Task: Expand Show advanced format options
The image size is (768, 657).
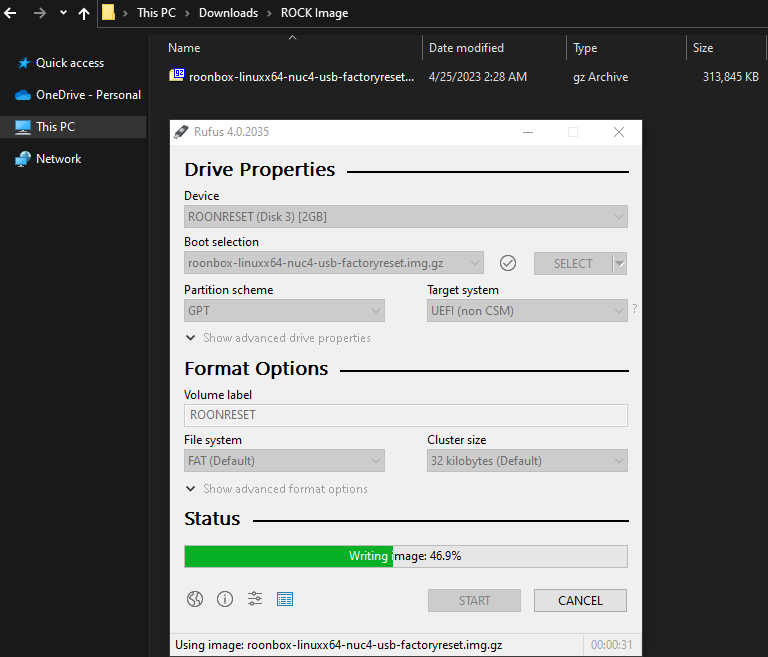Action: [x=277, y=489]
